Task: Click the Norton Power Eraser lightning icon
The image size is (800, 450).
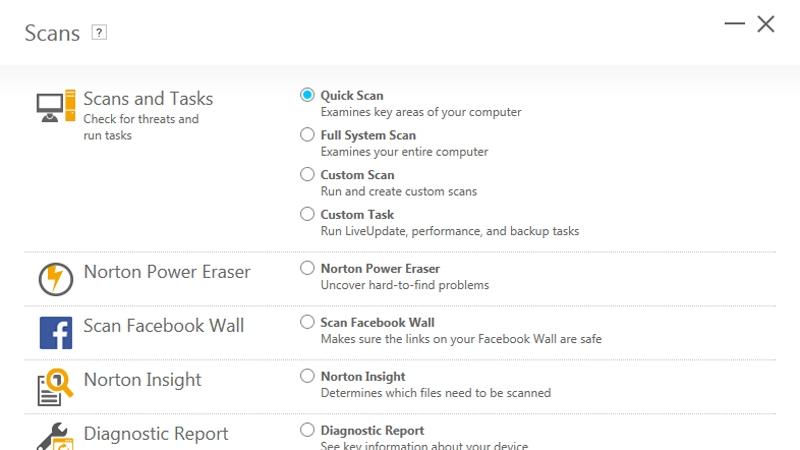Action: (x=56, y=279)
